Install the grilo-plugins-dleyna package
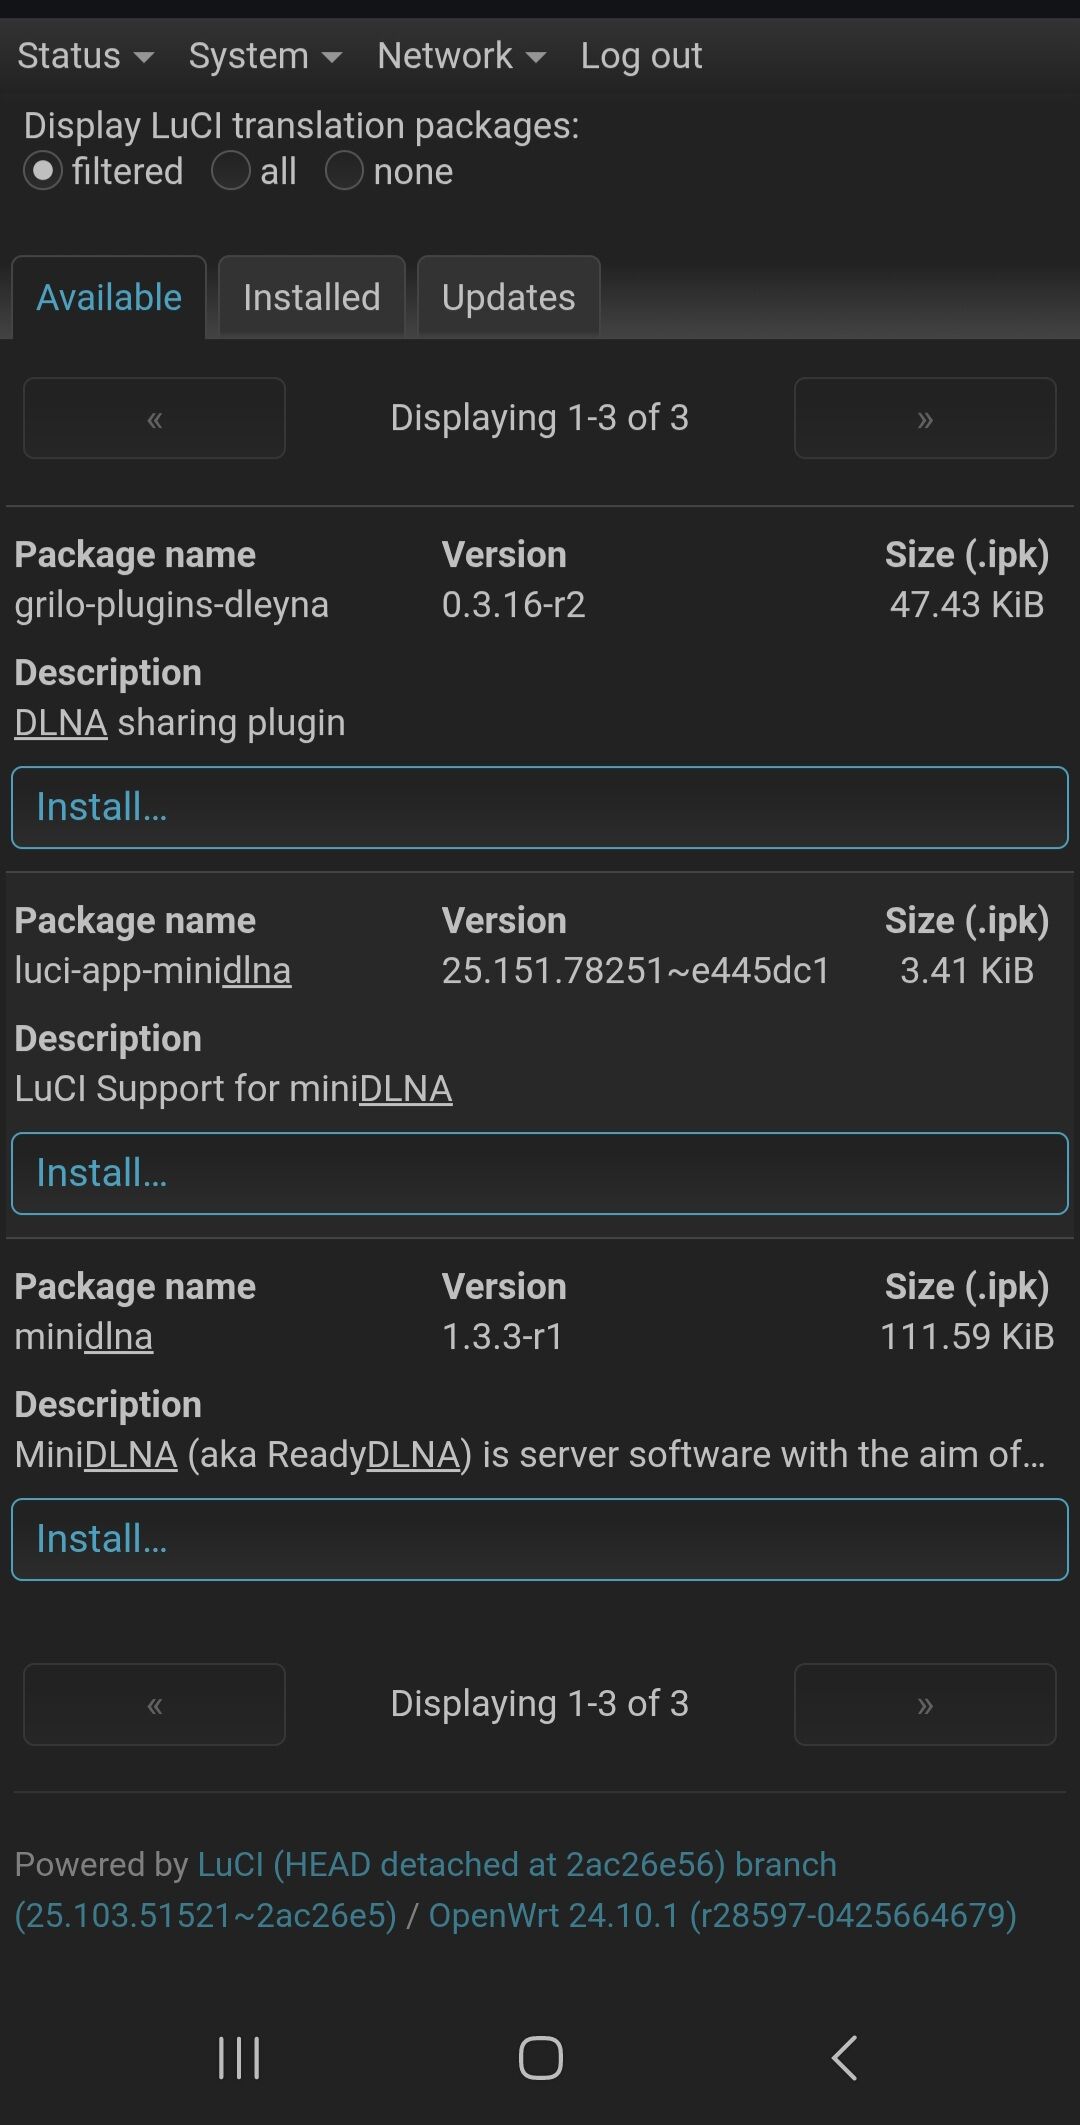 coord(540,807)
